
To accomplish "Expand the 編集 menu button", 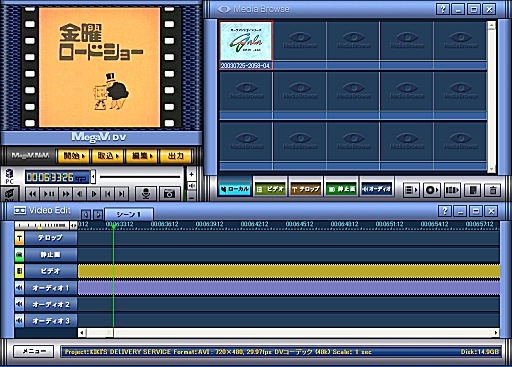I will point(142,156).
